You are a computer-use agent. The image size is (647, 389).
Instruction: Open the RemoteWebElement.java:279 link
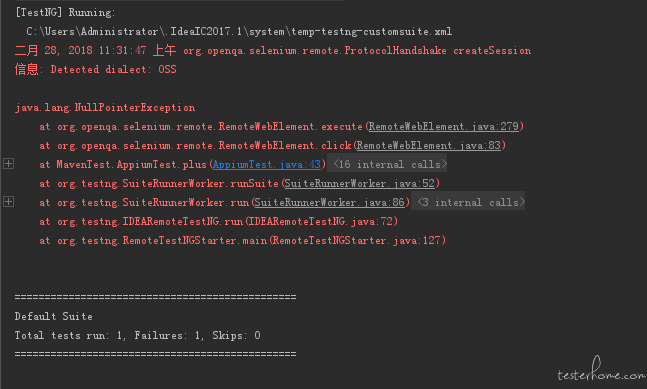(444, 126)
